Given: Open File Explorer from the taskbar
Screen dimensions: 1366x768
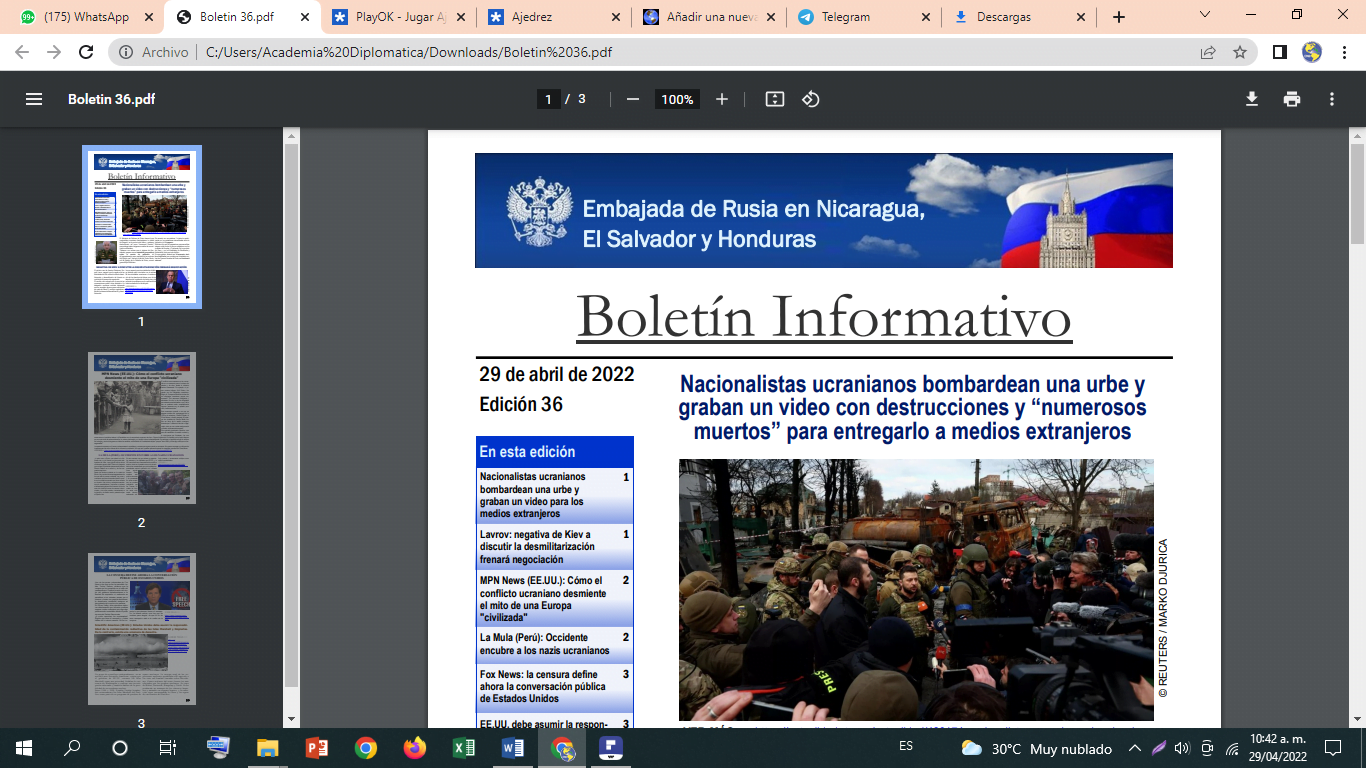Looking at the screenshot, I should click(x=268, y=747).
